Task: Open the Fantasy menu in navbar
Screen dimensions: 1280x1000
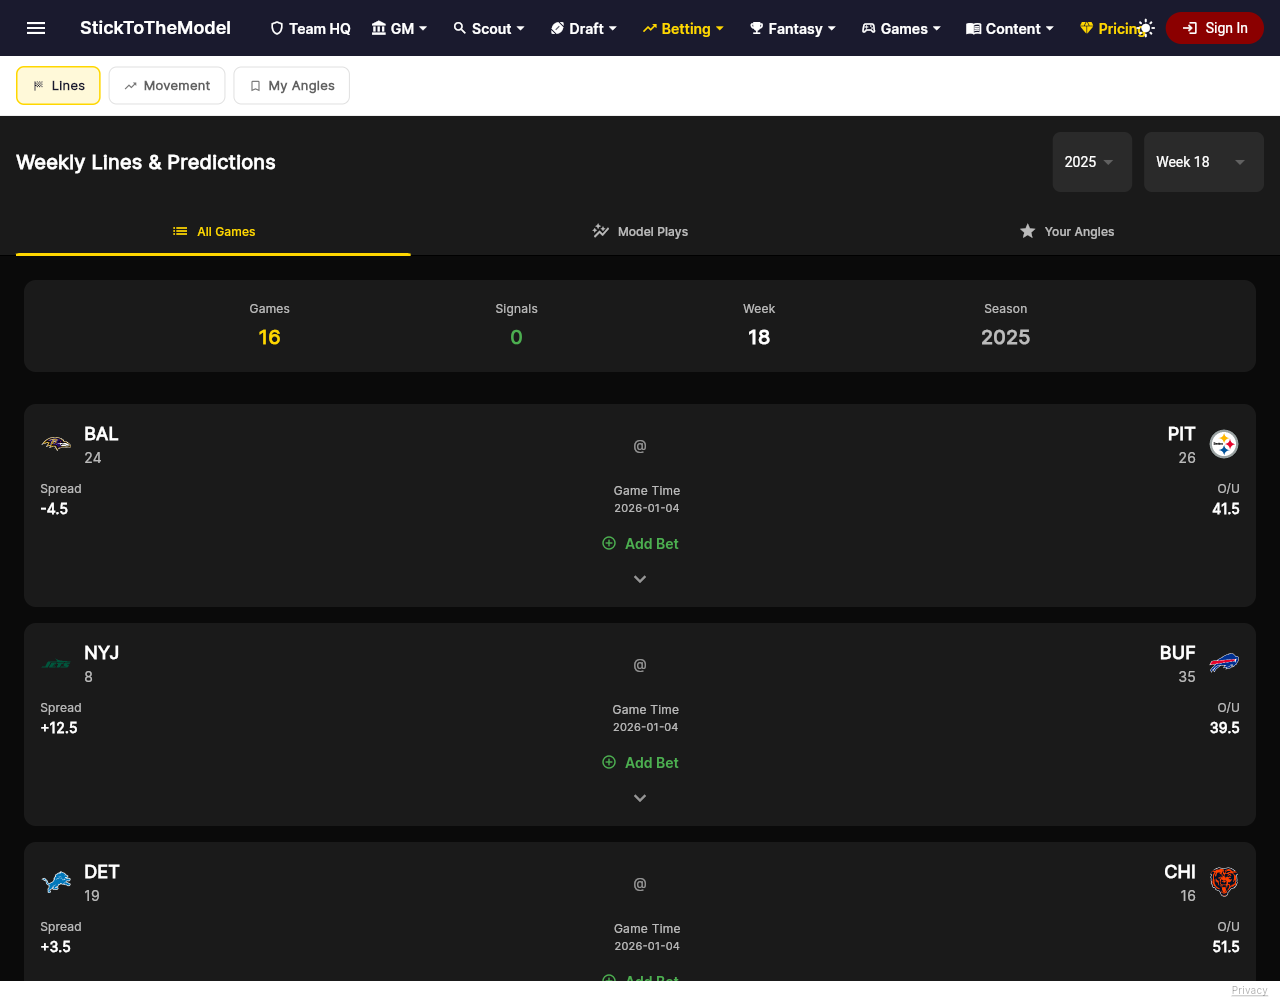Action: [x=793, y=28]
